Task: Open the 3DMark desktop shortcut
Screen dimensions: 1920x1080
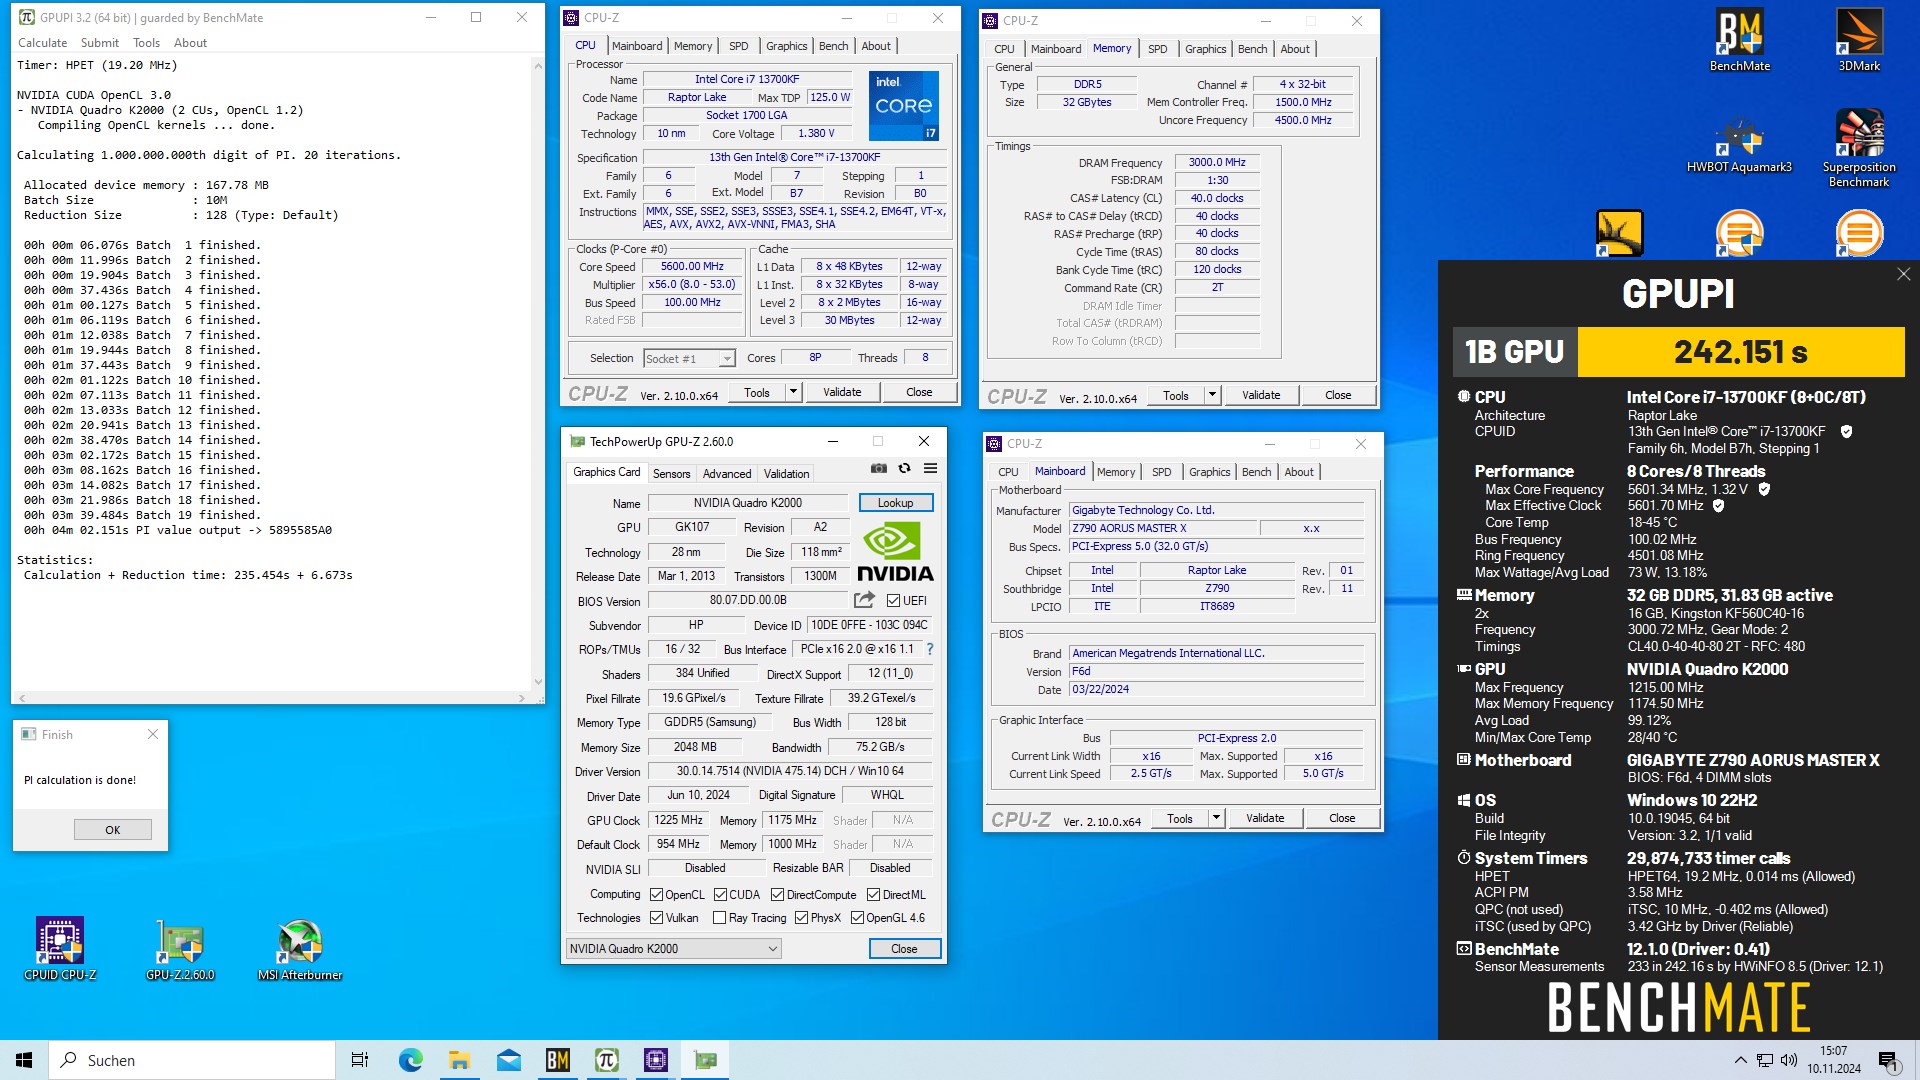Action: [x=1859, y=40]
